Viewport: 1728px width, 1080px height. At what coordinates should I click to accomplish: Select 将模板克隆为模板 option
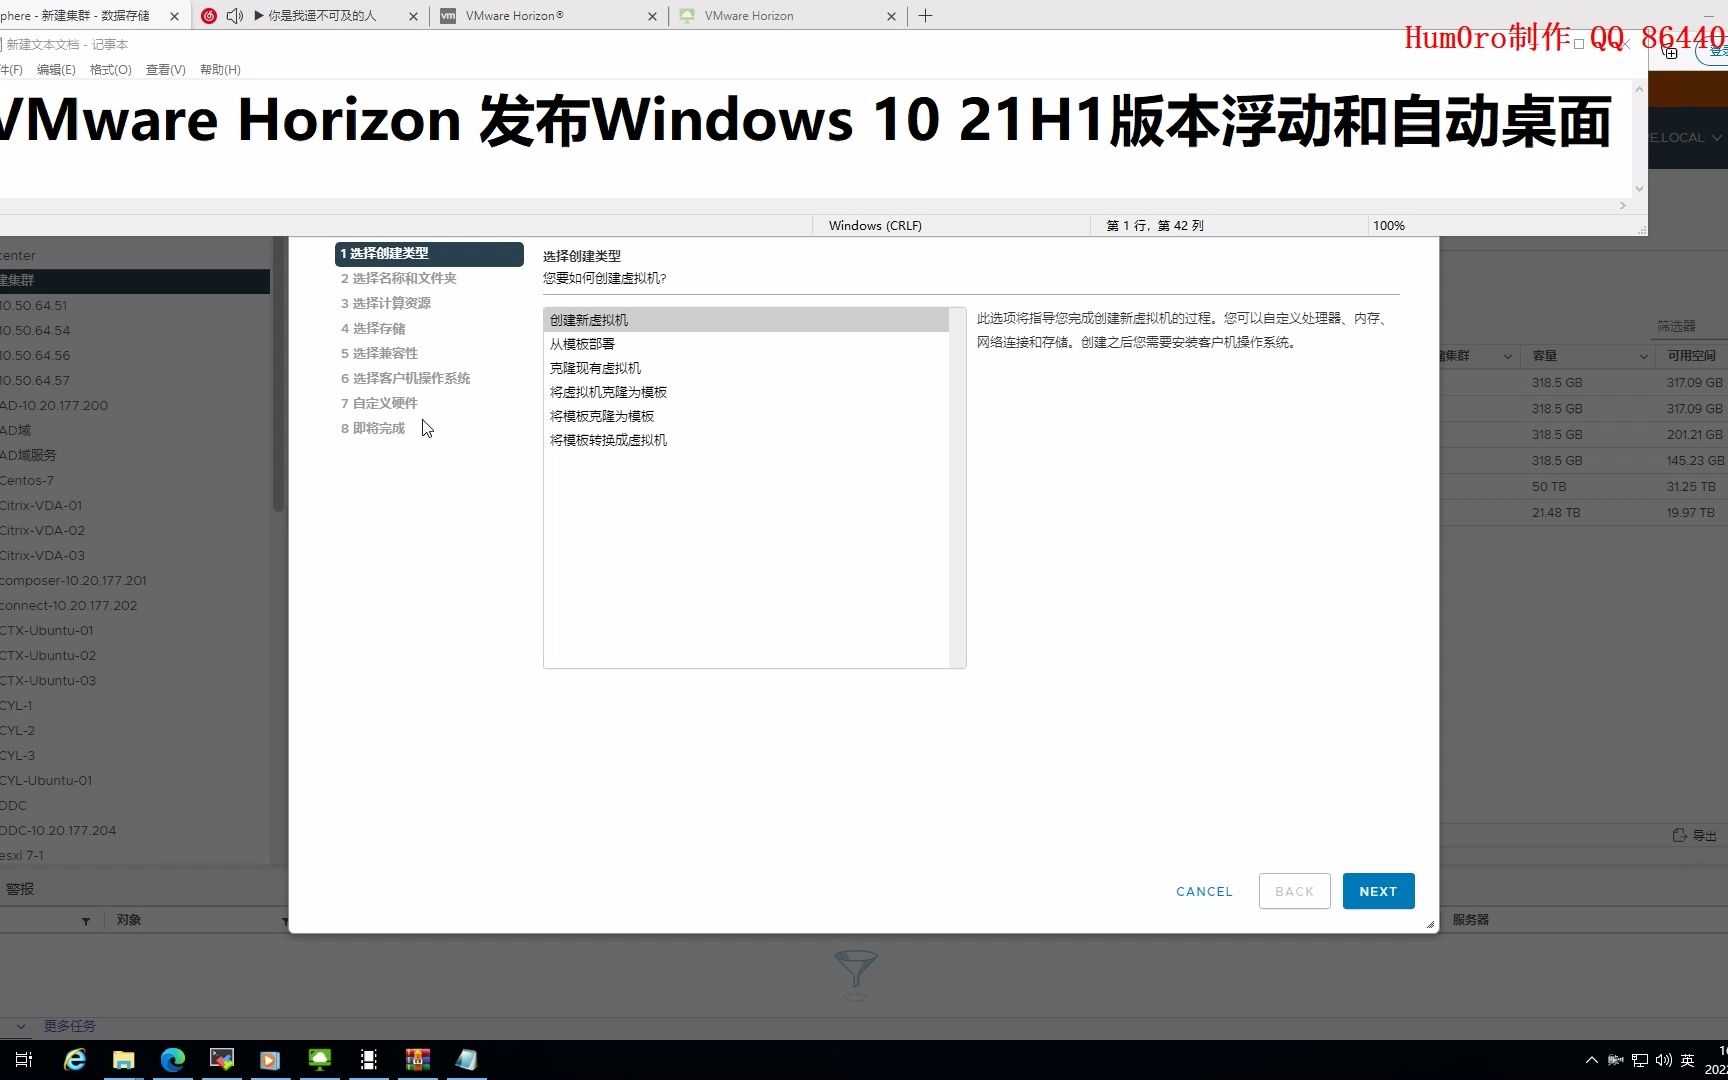[x=746, y=416]
